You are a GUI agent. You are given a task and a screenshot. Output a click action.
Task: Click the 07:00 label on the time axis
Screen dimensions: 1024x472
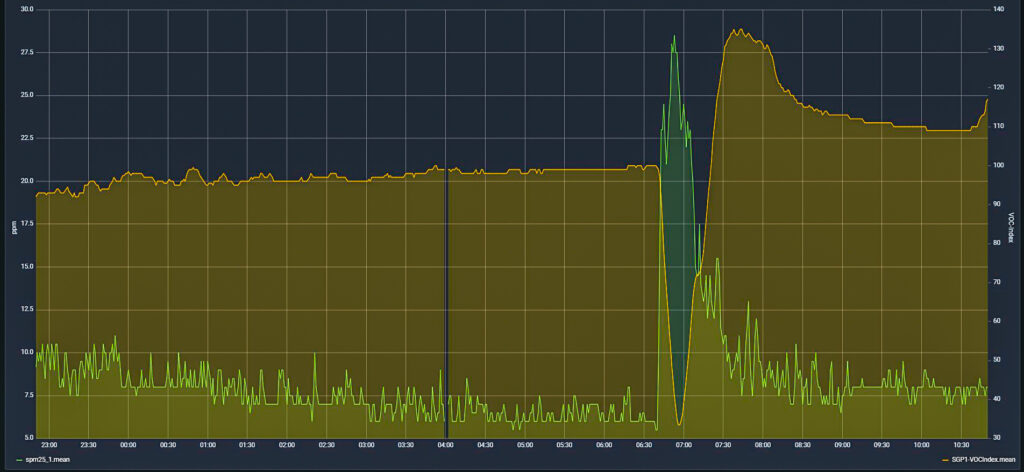pos(683,445)
